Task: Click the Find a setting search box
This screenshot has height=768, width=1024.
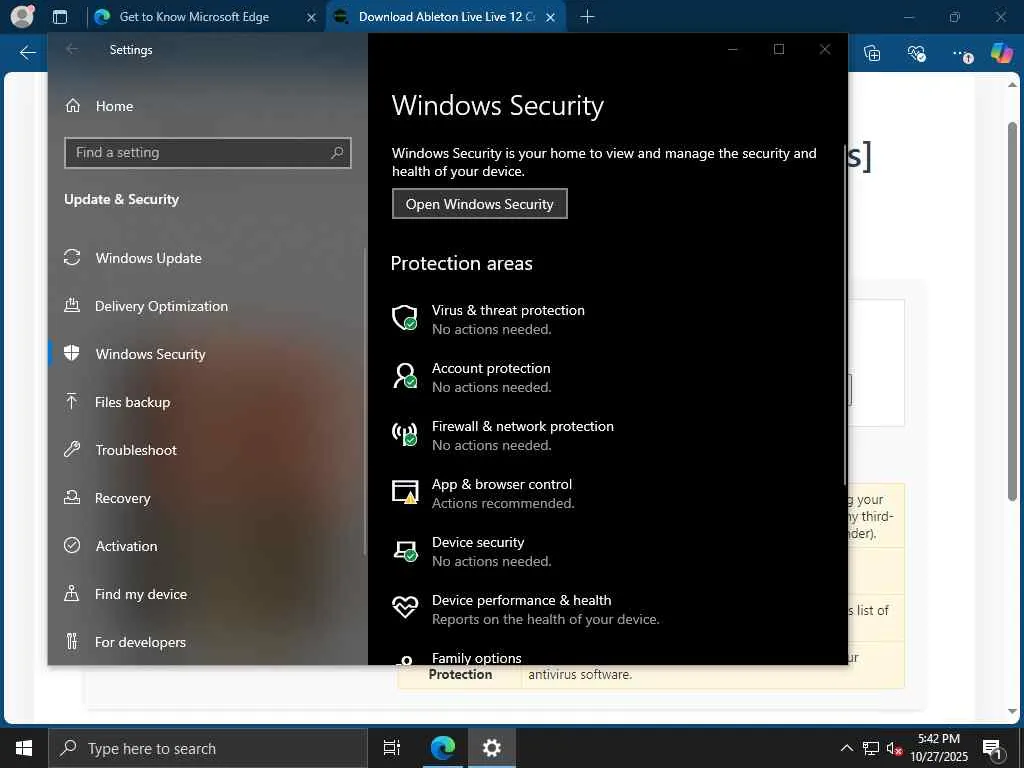Action: tap(208, 153)
